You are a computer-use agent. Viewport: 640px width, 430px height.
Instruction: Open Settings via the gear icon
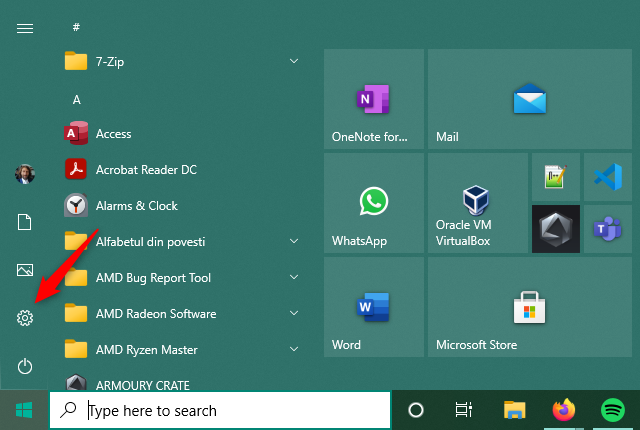pyautogui.click(x=25, y=318)
